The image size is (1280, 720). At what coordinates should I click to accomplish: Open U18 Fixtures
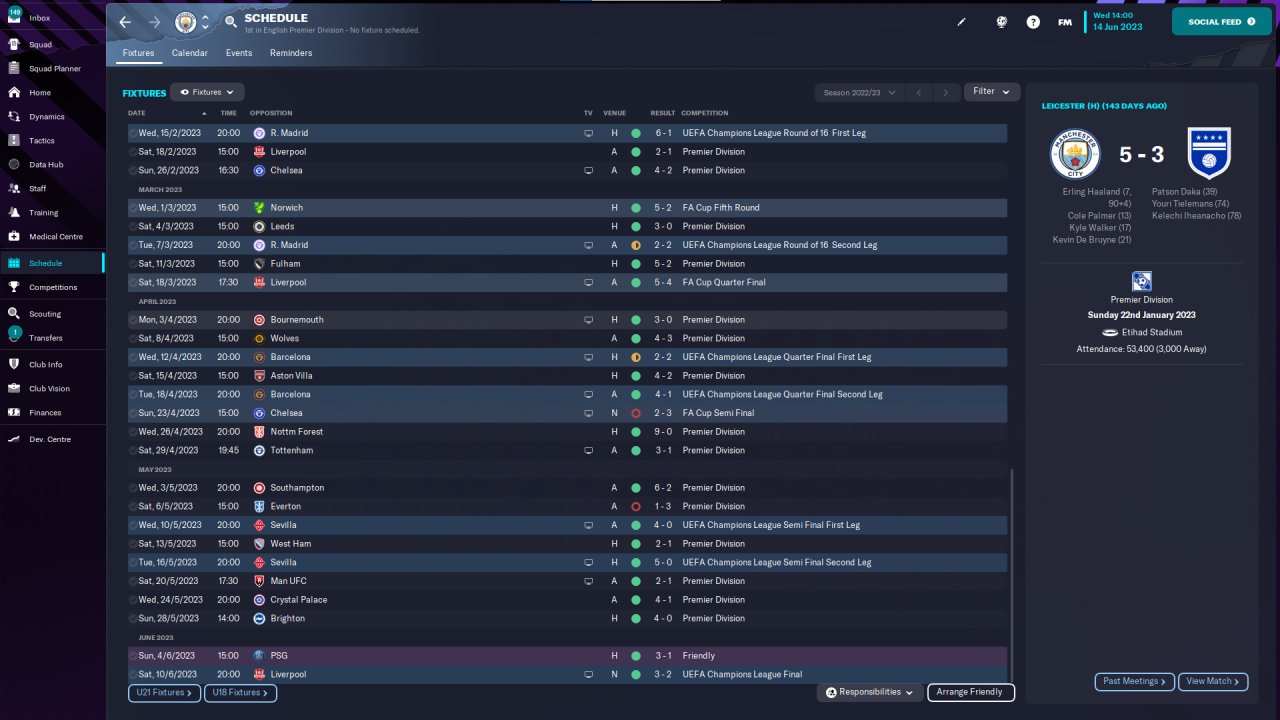(x=240, y=692)
